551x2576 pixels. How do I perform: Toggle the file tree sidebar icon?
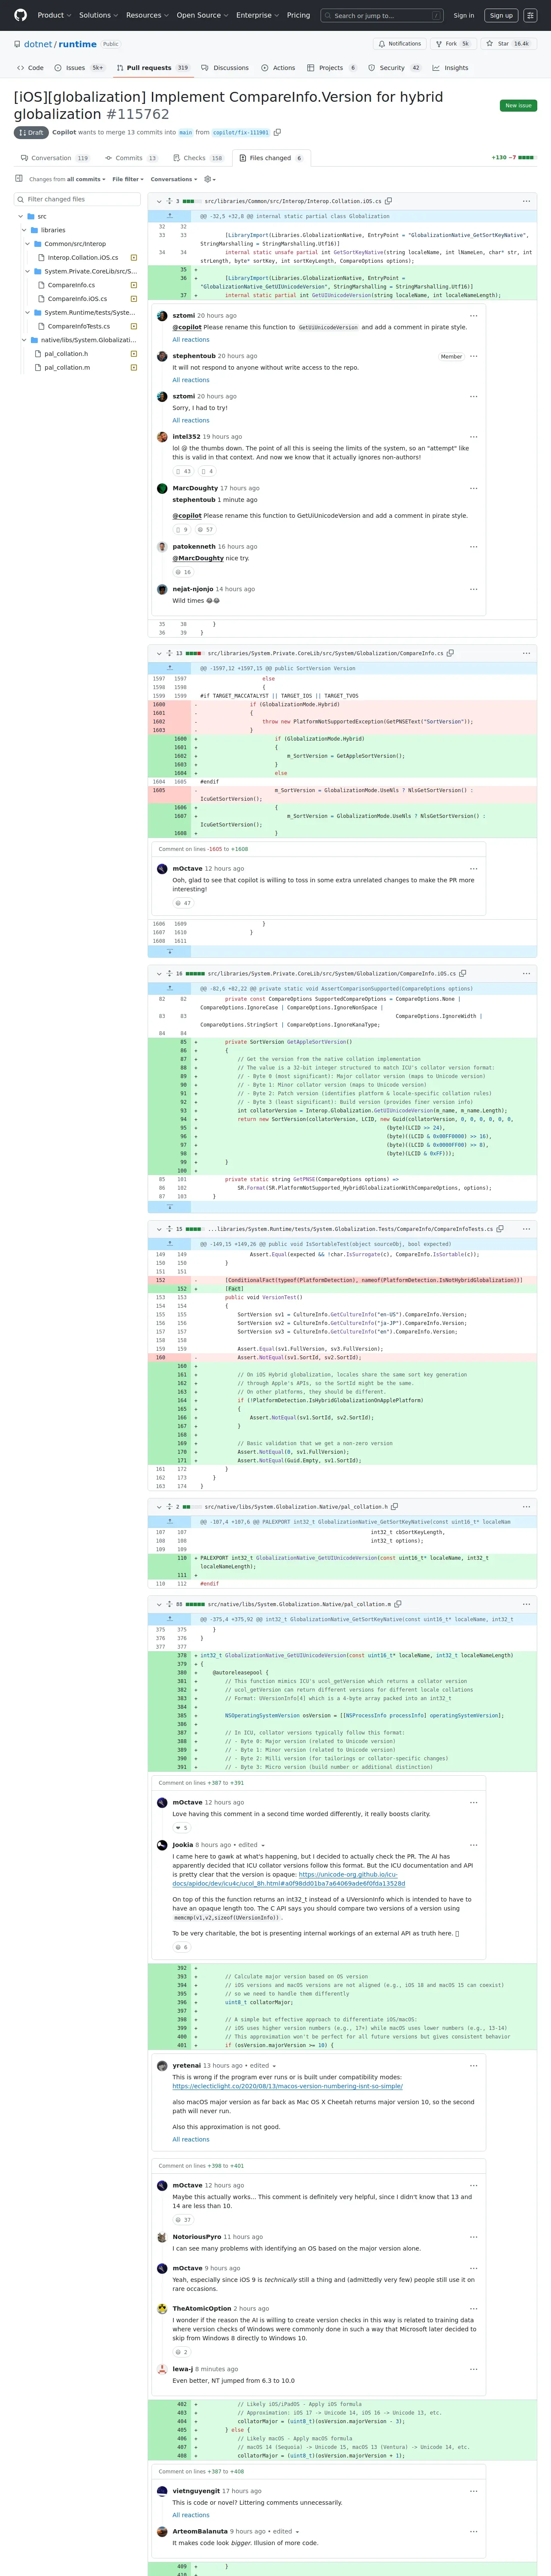tap(18, 179)
